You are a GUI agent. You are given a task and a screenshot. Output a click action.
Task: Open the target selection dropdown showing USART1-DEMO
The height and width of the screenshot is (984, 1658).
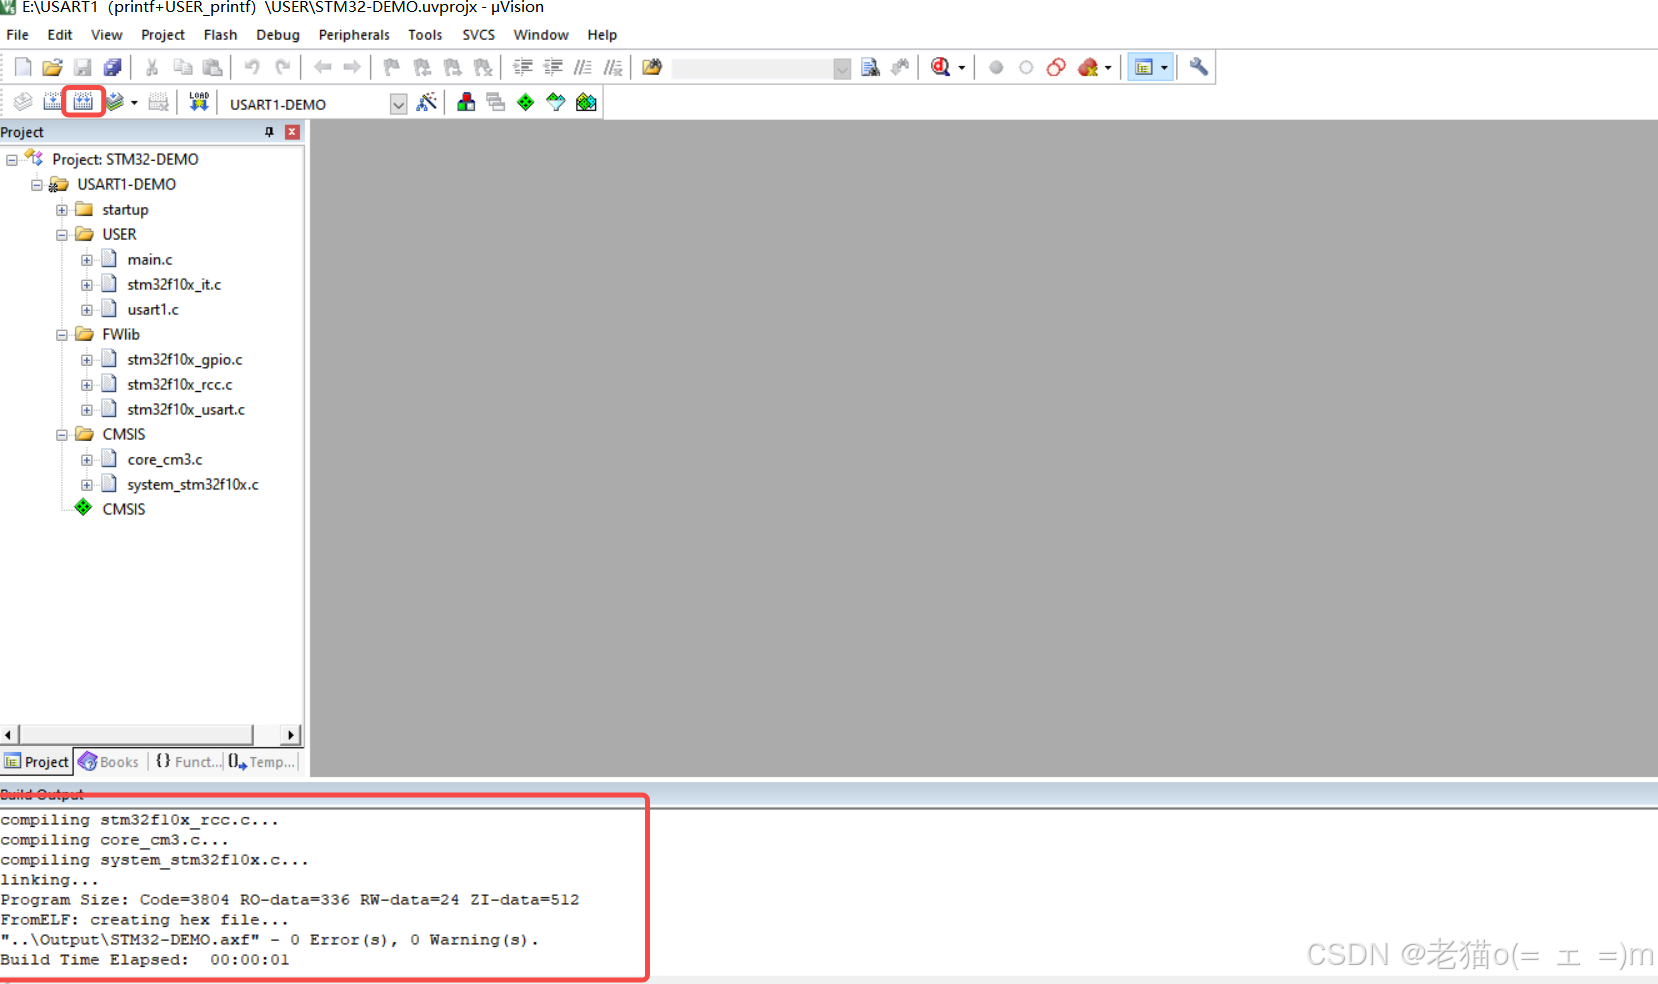[x=398, y=104]
